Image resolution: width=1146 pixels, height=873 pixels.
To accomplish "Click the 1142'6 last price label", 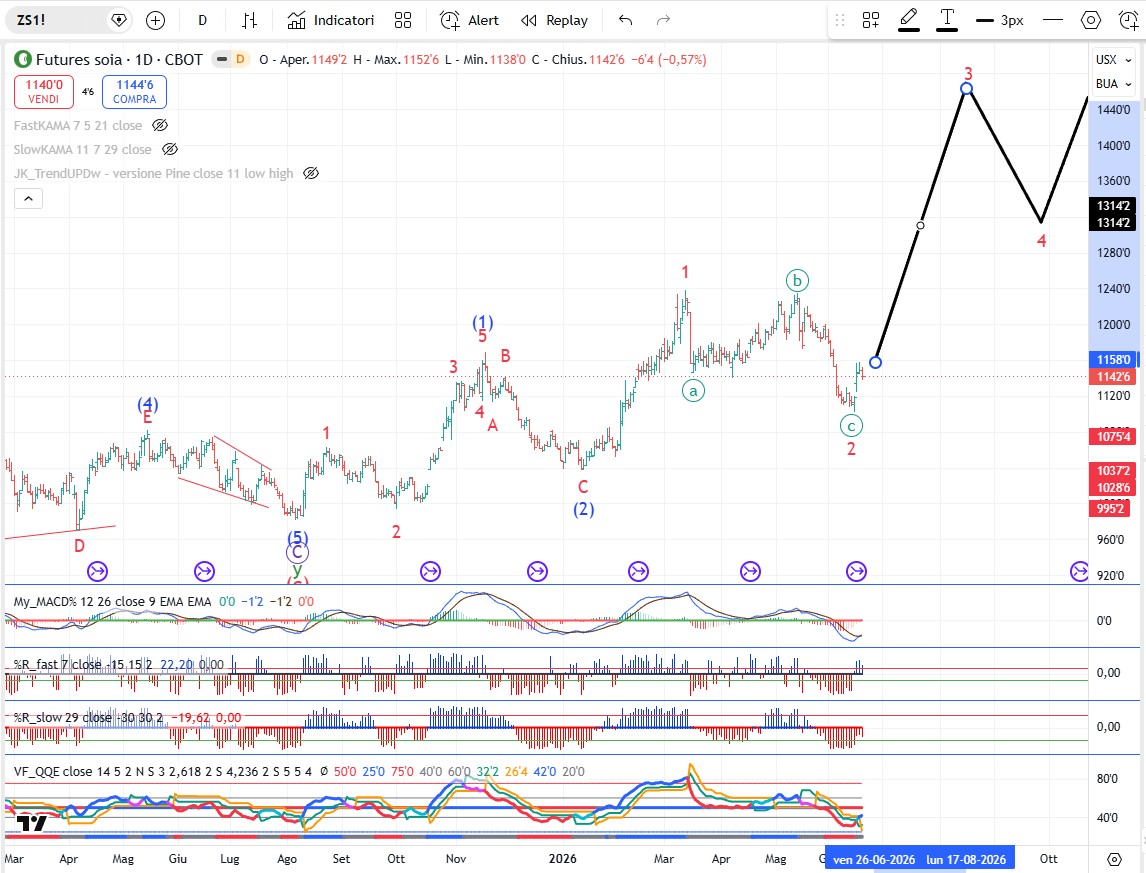I will pyautogui.click(x=1113, y=377).
